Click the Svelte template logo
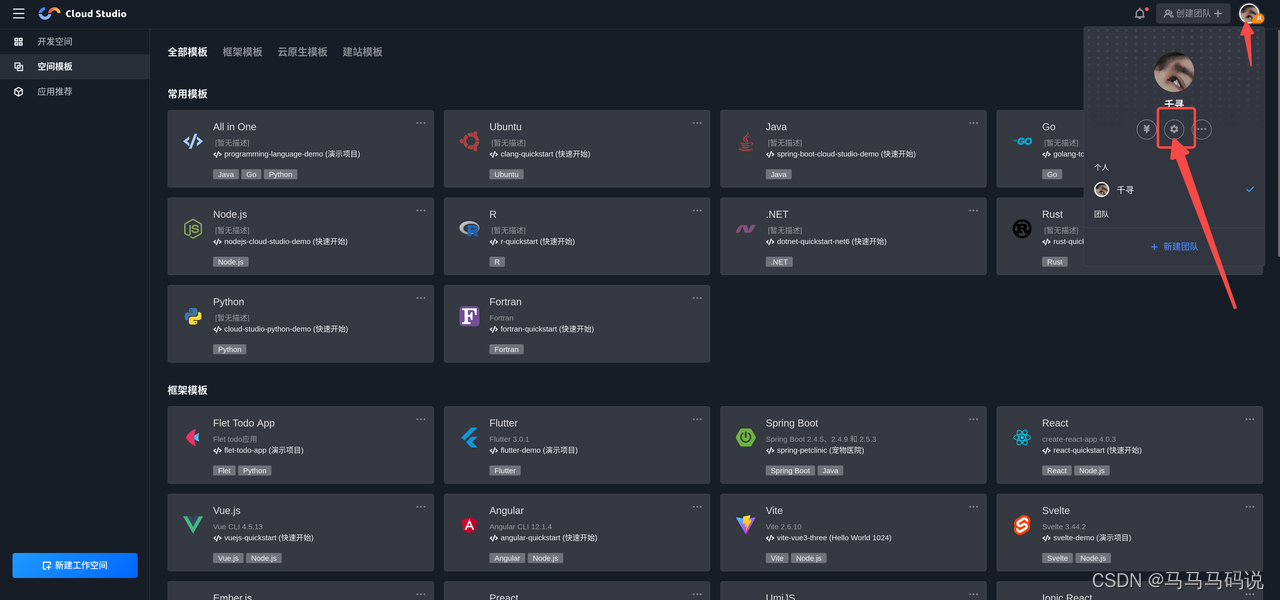This screenshot has width=1280, height=600. pyautogui.click(x=1021, y=525)
